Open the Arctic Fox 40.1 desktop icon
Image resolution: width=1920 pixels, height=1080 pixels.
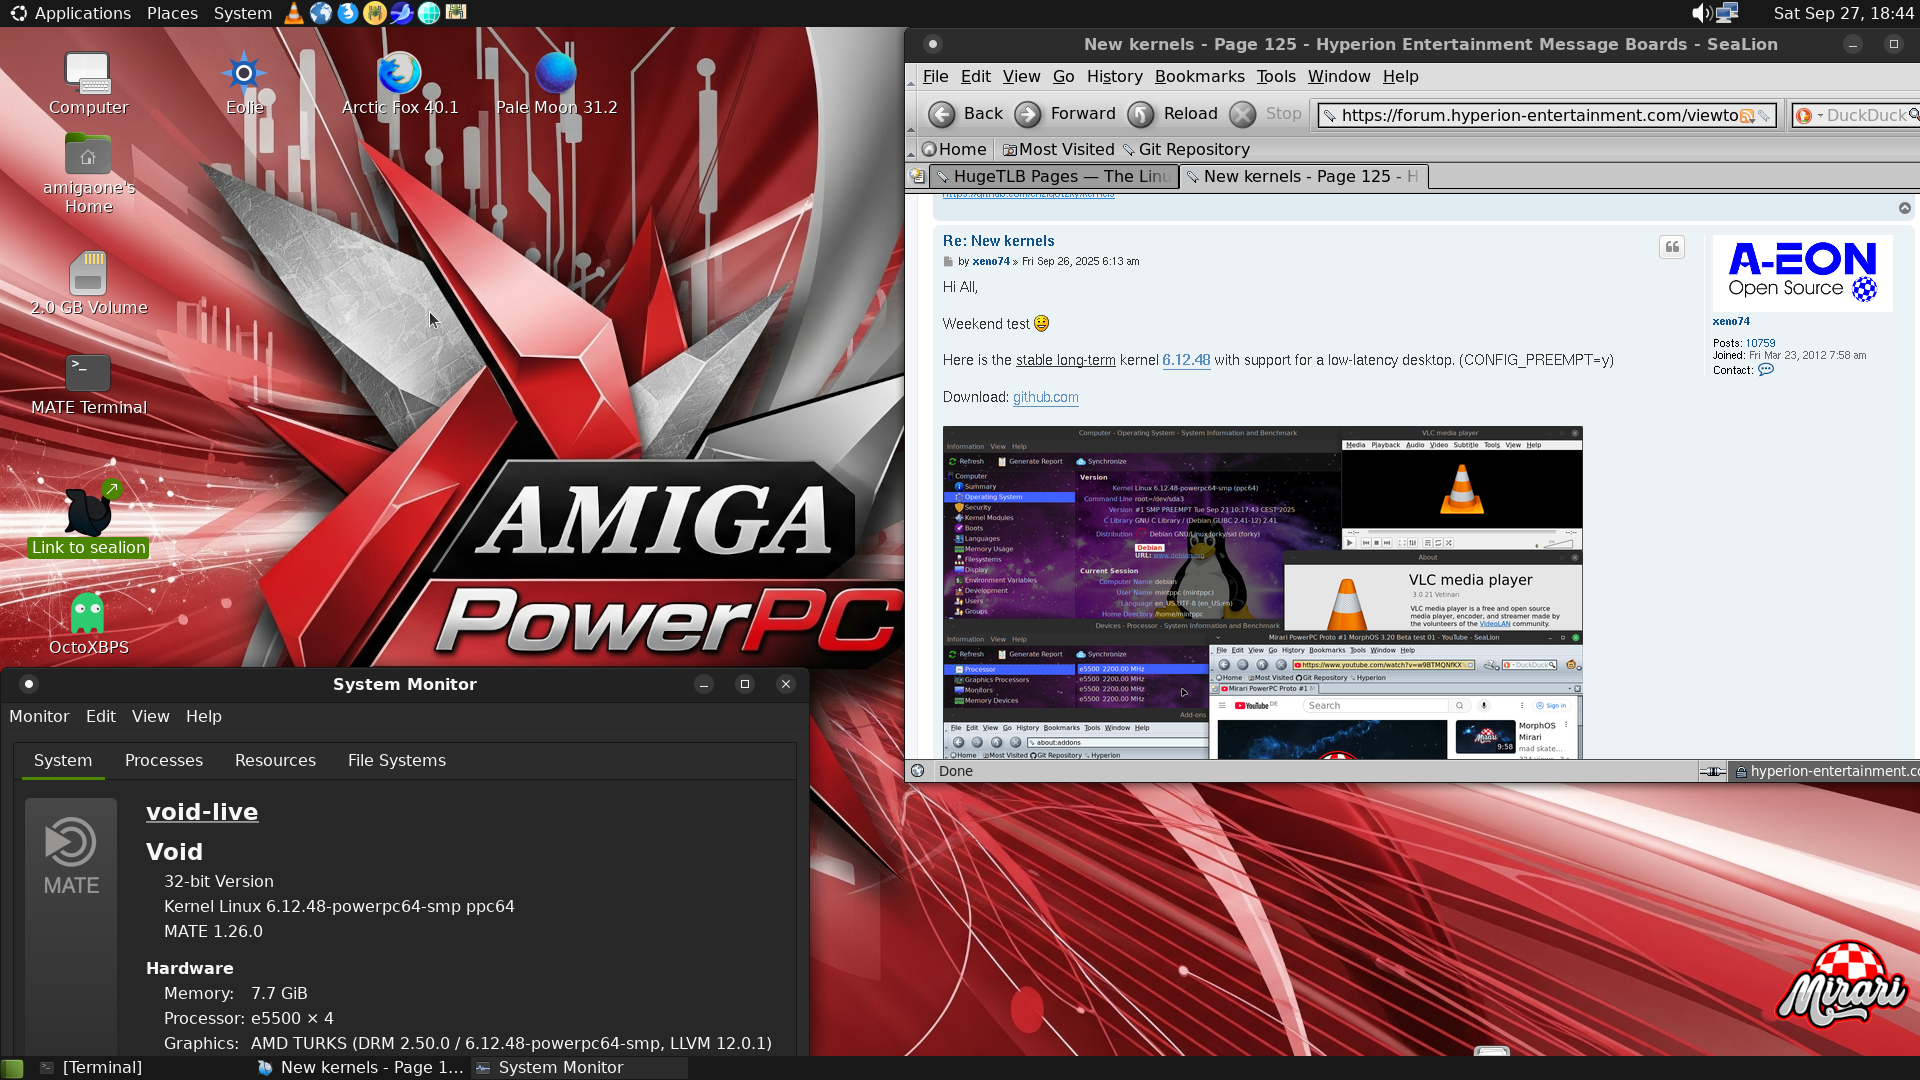tap(399, 74)
